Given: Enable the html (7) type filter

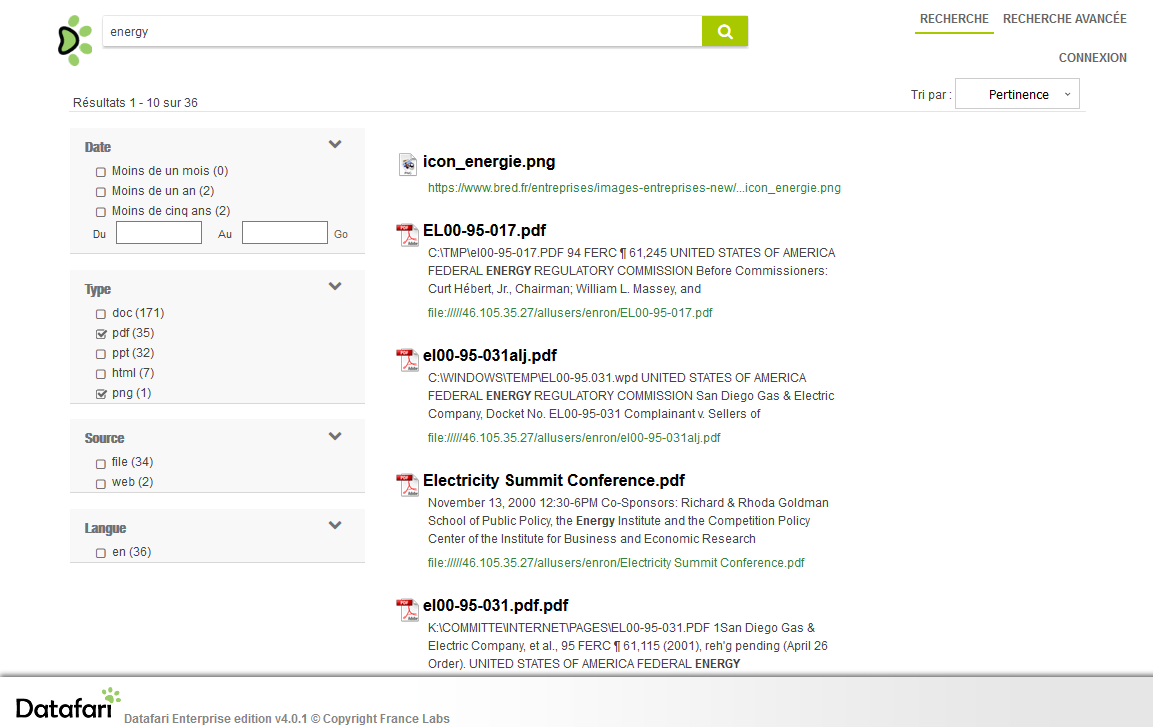Looking at the screenshot, I should point(101,373).
